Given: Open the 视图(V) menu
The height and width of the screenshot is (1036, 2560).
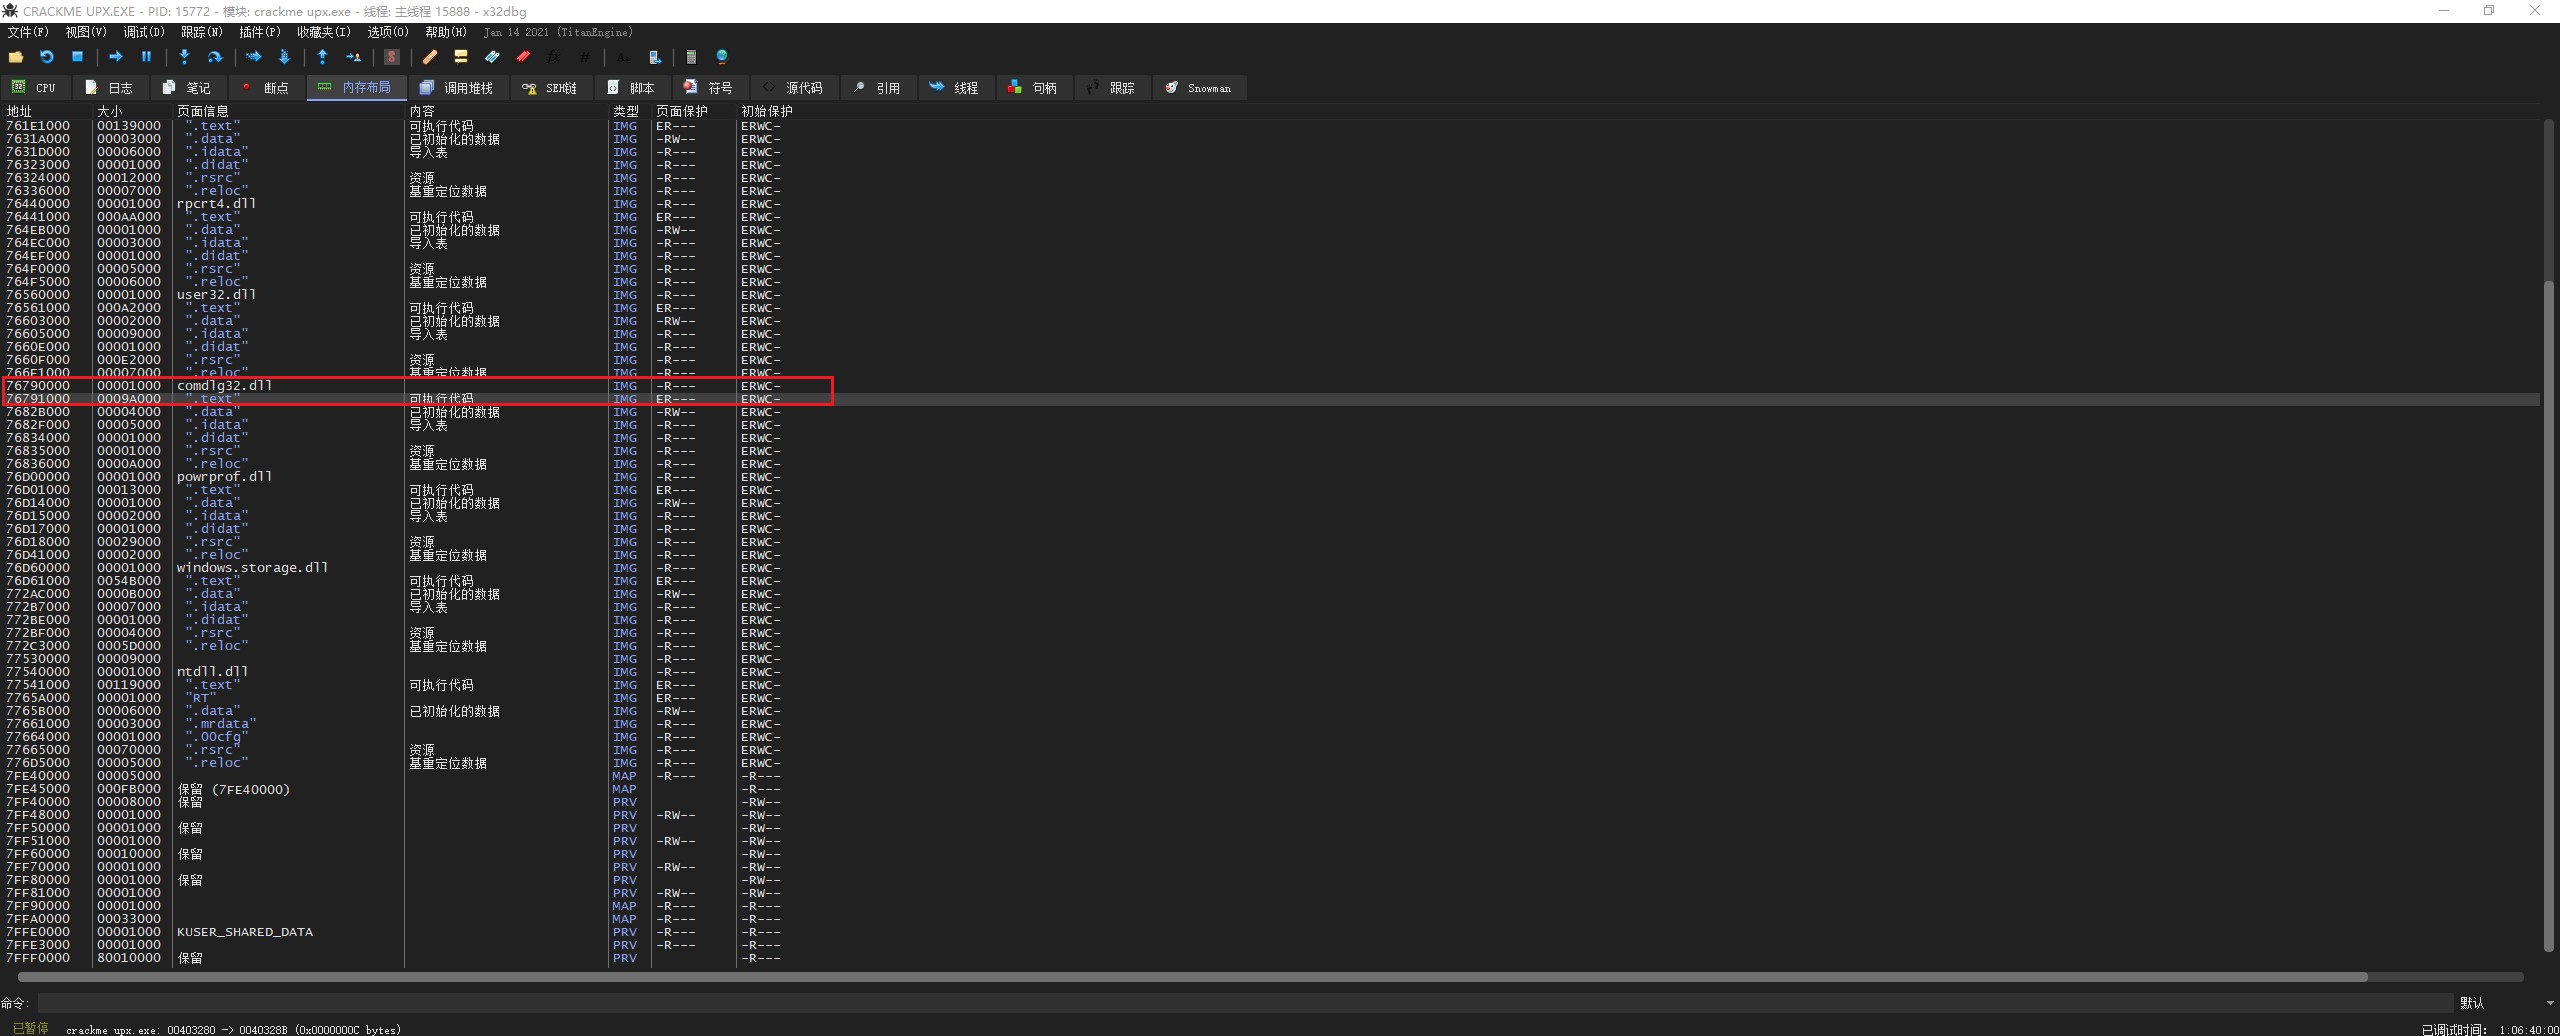Looking at the screenshot, I should pyautogui.click(x=86, y=32).
